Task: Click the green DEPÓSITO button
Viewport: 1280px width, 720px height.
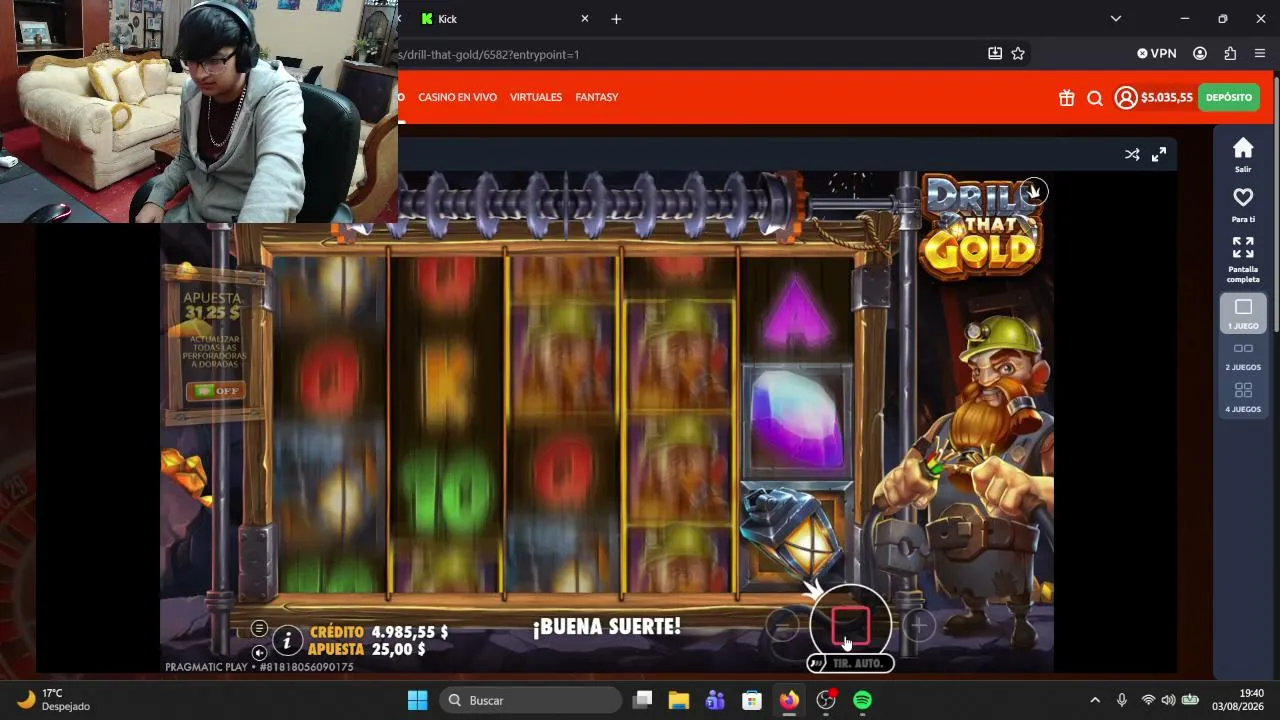Action: point(1229,97)
